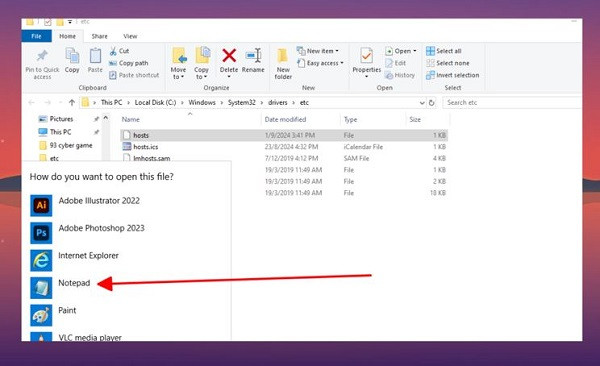Sort by Date modified column
This screenshot has height=366, width=600.
tap(285, 119)
